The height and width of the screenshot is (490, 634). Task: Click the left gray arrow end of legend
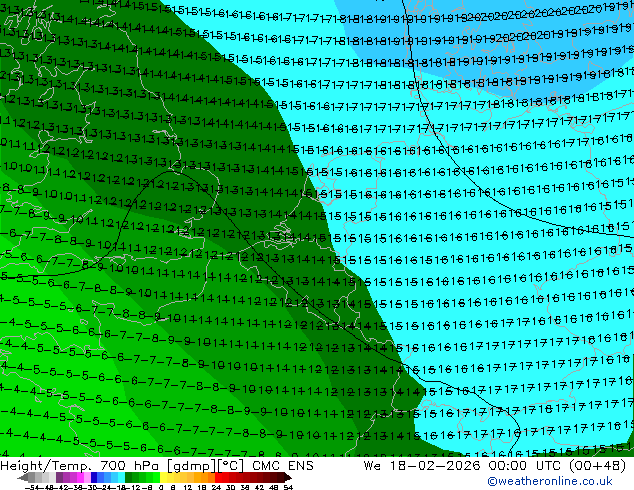point(23,478)
